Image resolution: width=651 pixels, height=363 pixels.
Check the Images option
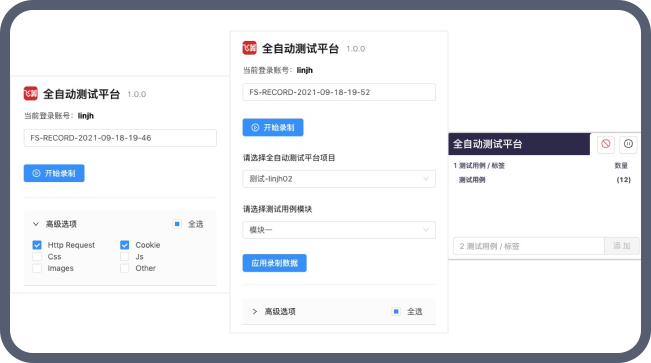point(37,268)
